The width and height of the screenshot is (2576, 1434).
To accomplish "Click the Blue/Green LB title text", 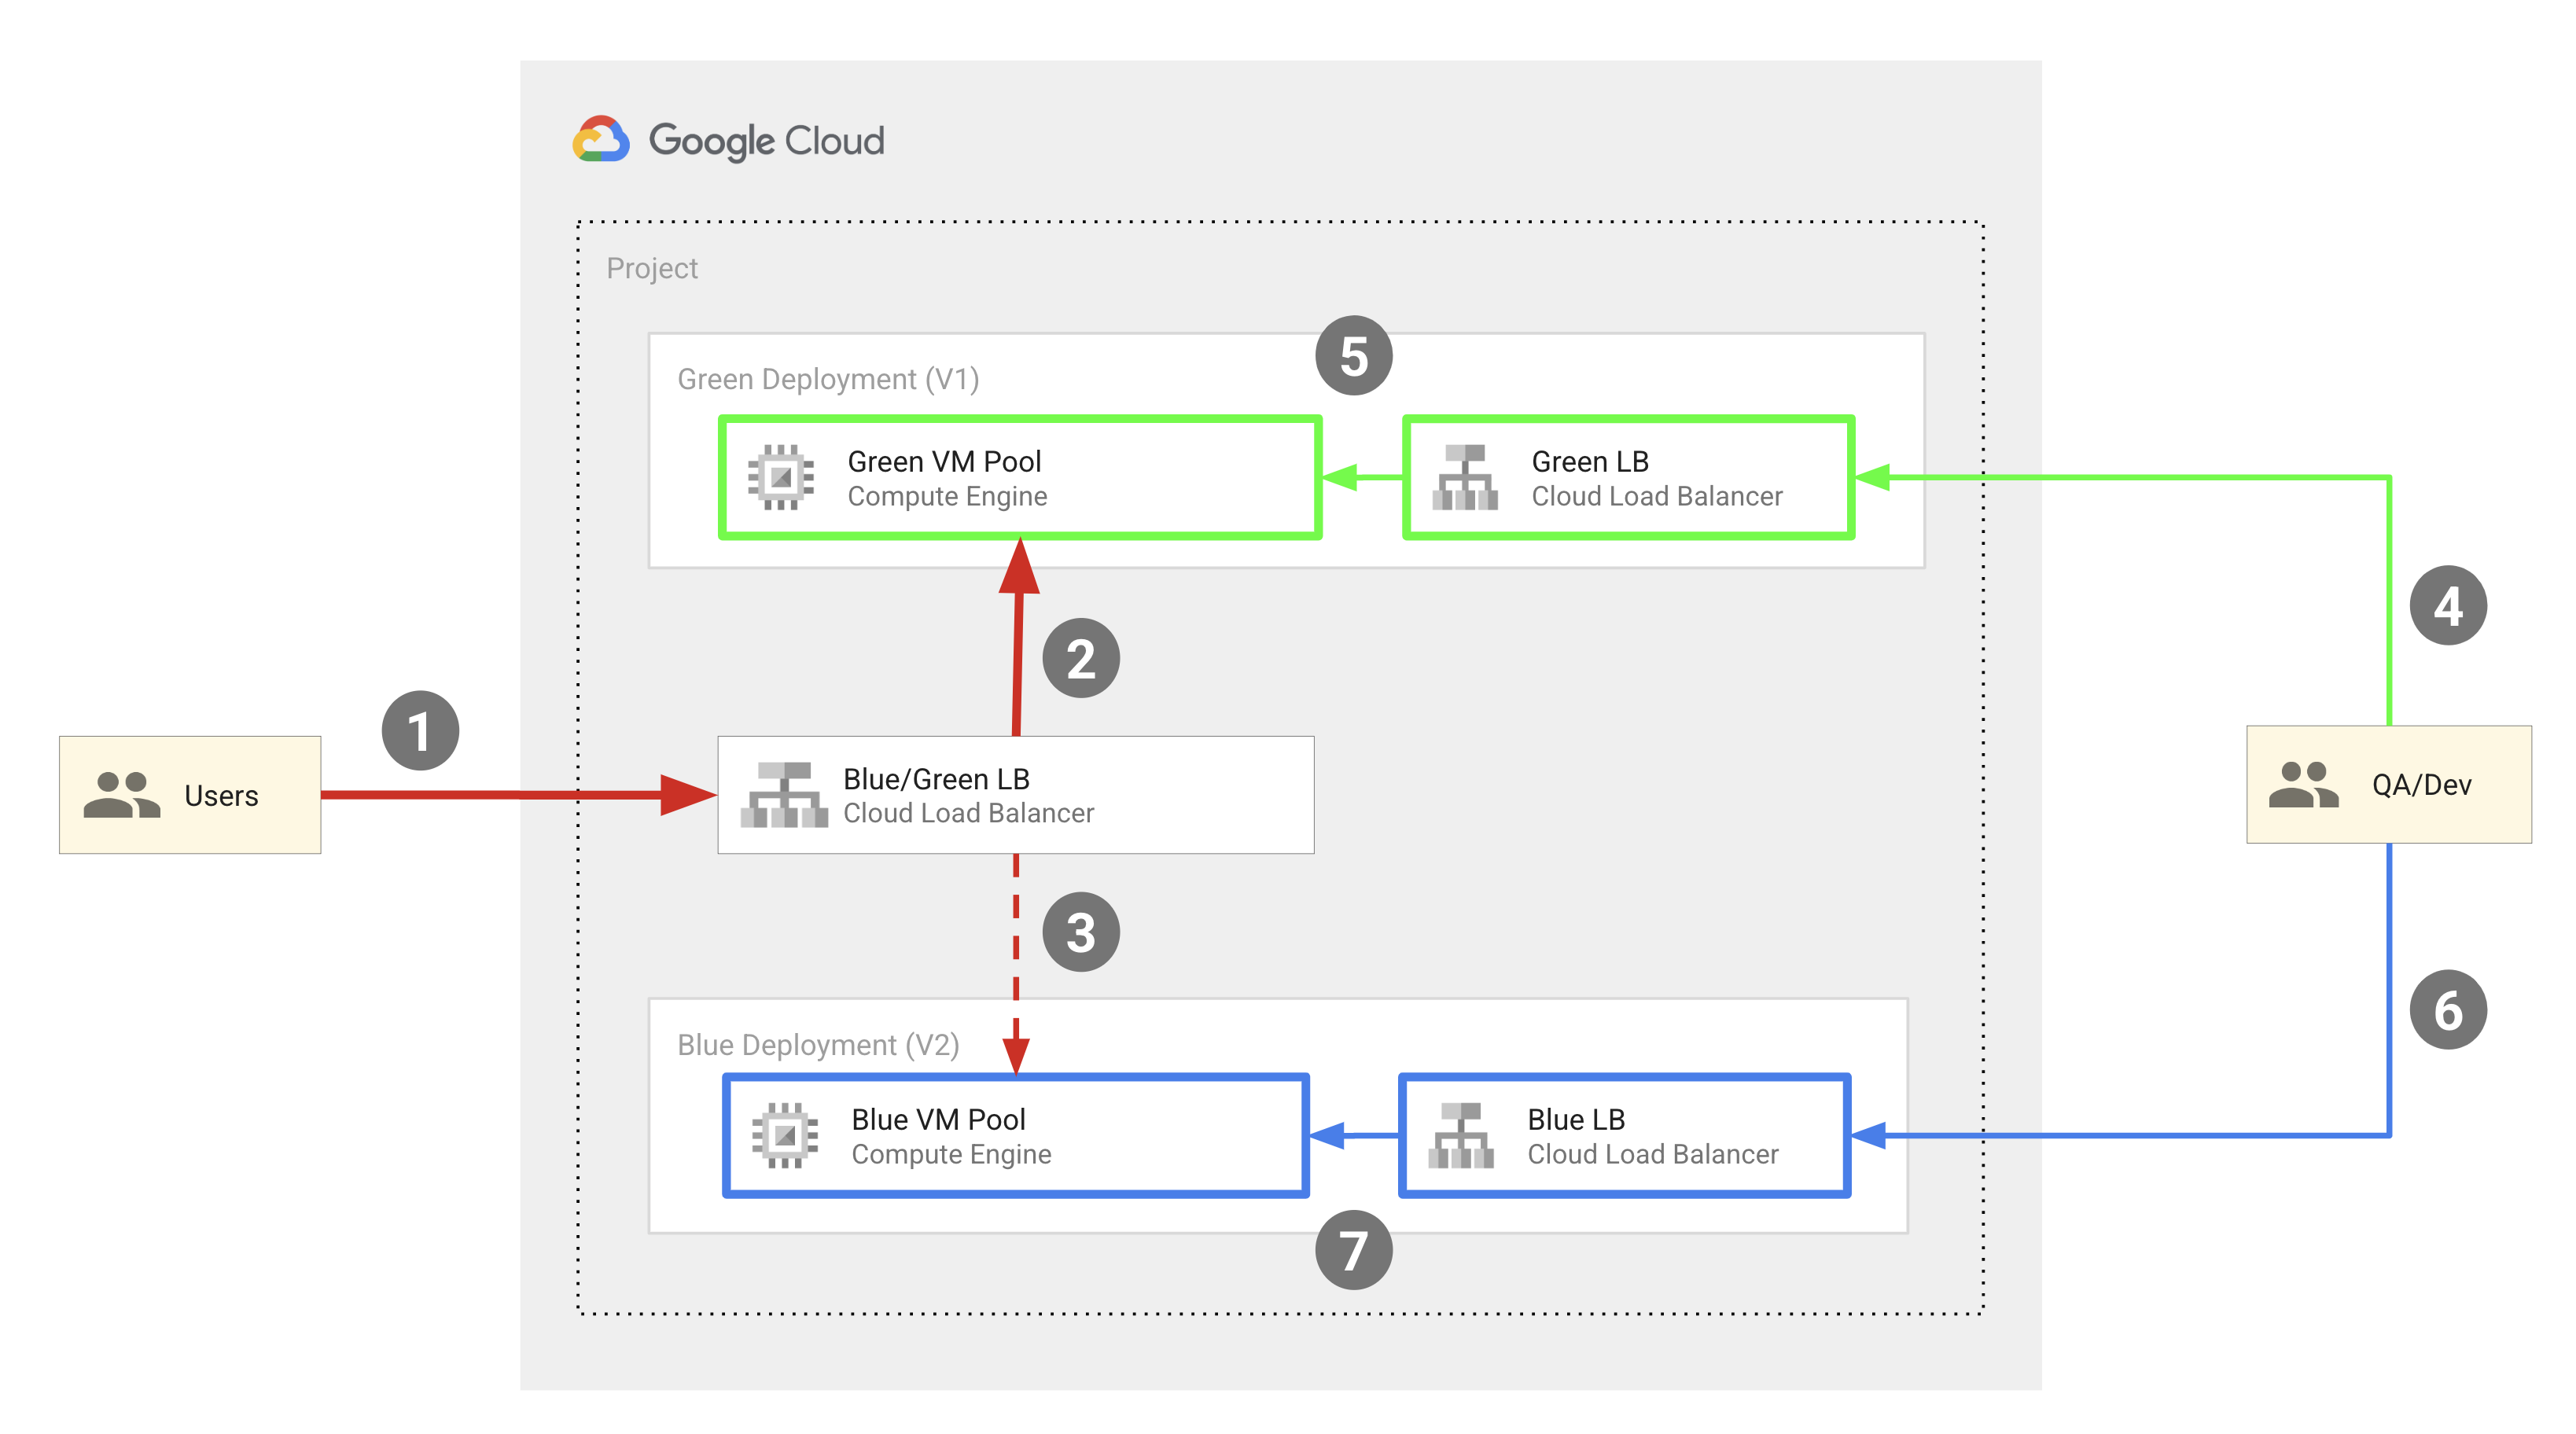I will pyautogui.click(x=936, y=778).
